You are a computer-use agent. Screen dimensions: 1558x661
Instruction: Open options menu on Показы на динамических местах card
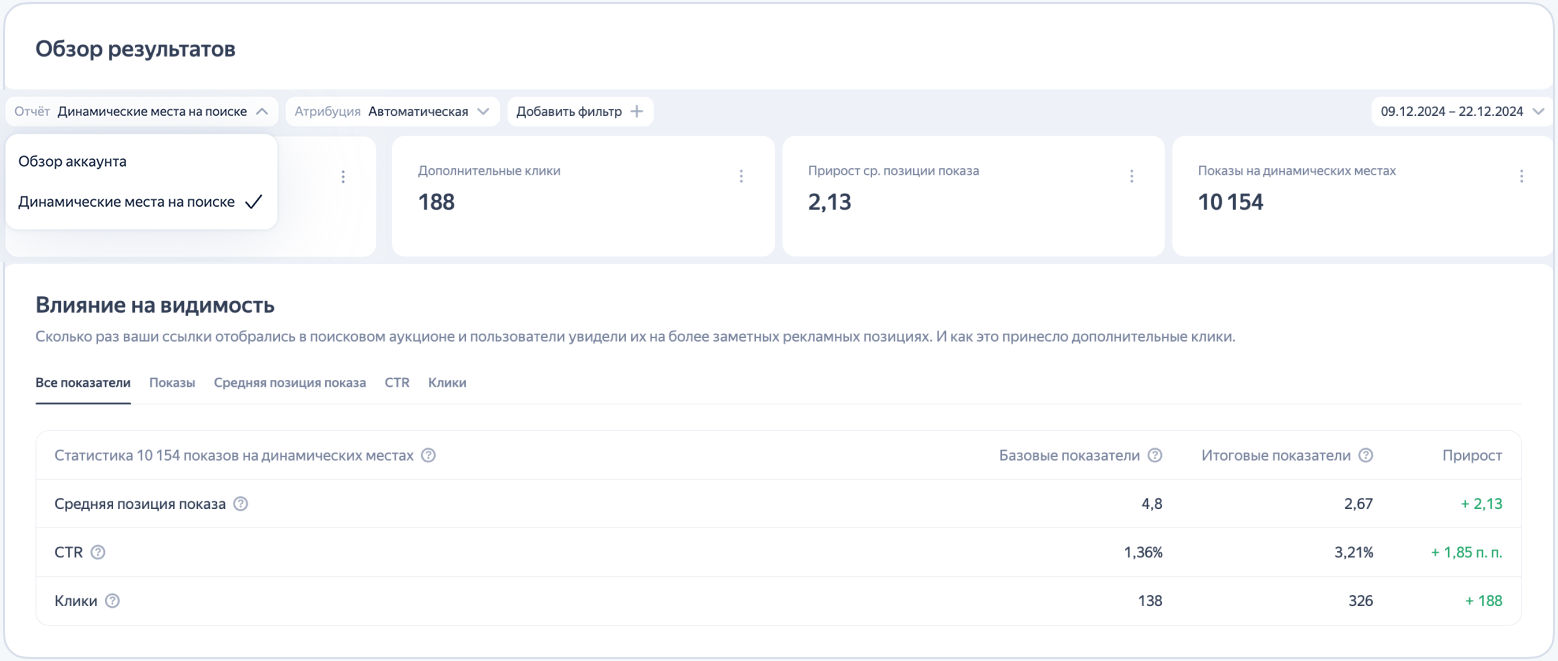click(x=1521, y=176)
